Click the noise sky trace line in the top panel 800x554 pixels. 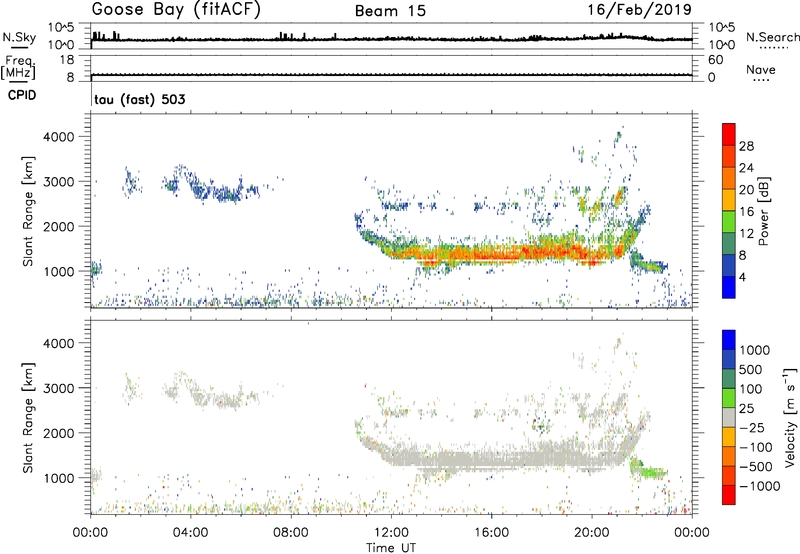coord(391,39)
